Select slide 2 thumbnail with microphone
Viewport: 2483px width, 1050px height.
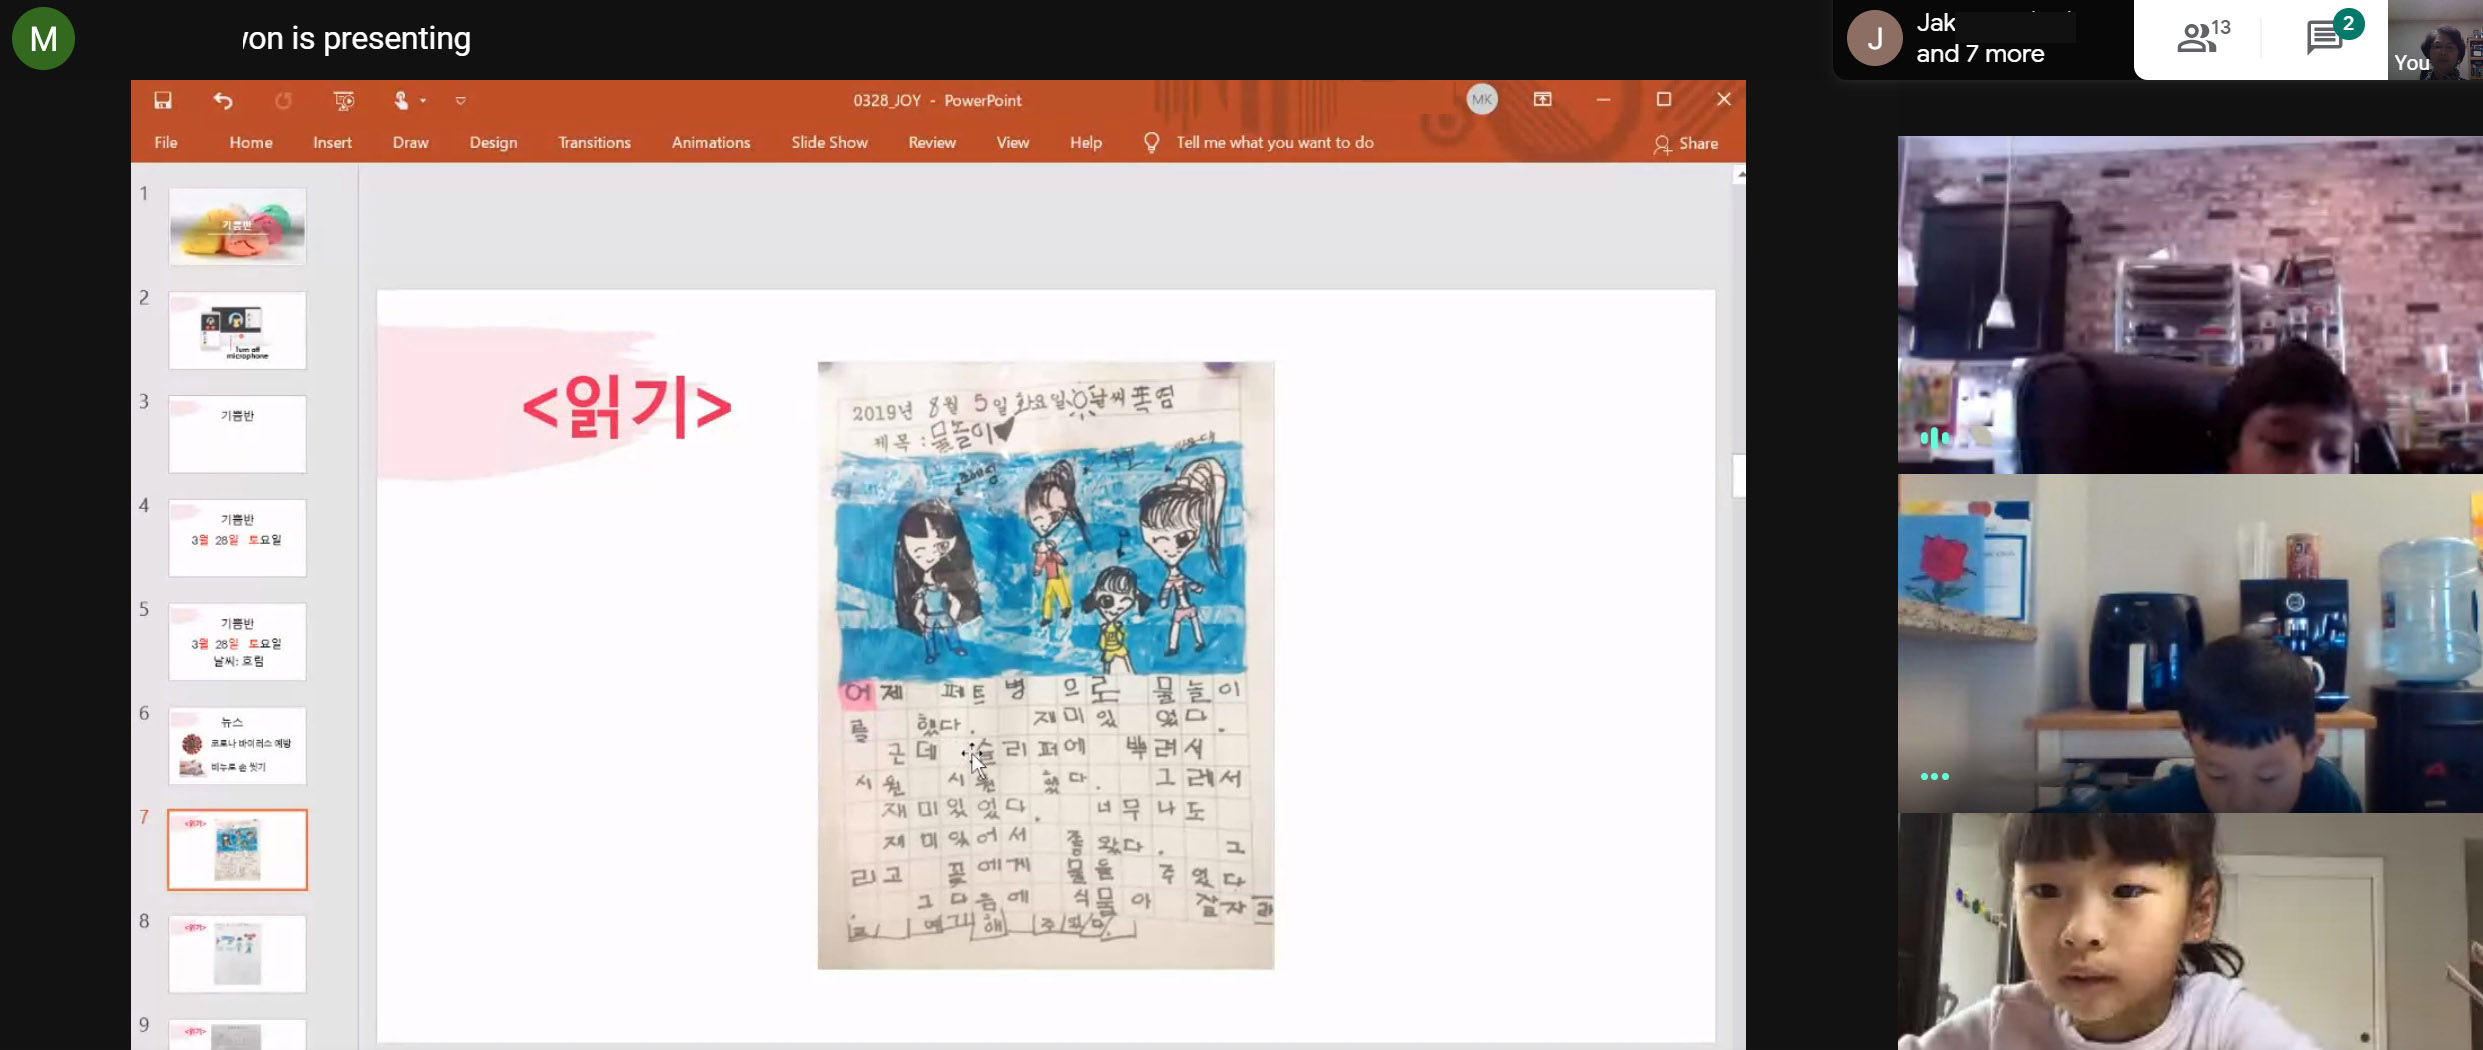(237, 331)
